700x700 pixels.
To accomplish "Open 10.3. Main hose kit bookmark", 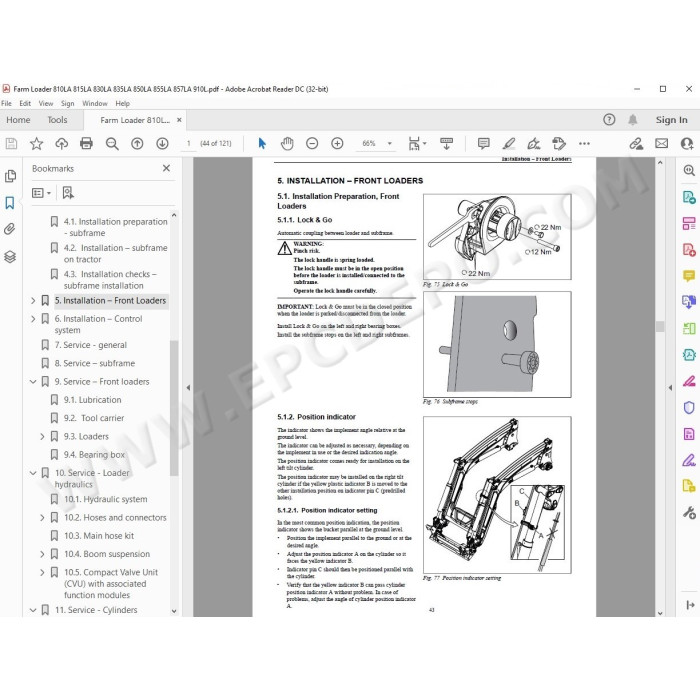I will pyautogui.click(x=99, y=536).
